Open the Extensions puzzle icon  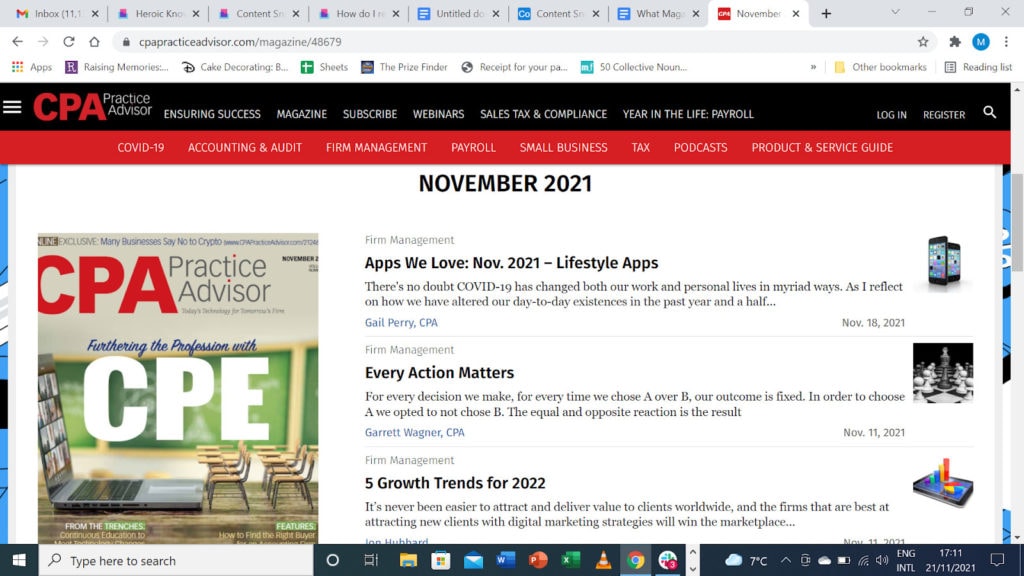click(x=955, y=42)
